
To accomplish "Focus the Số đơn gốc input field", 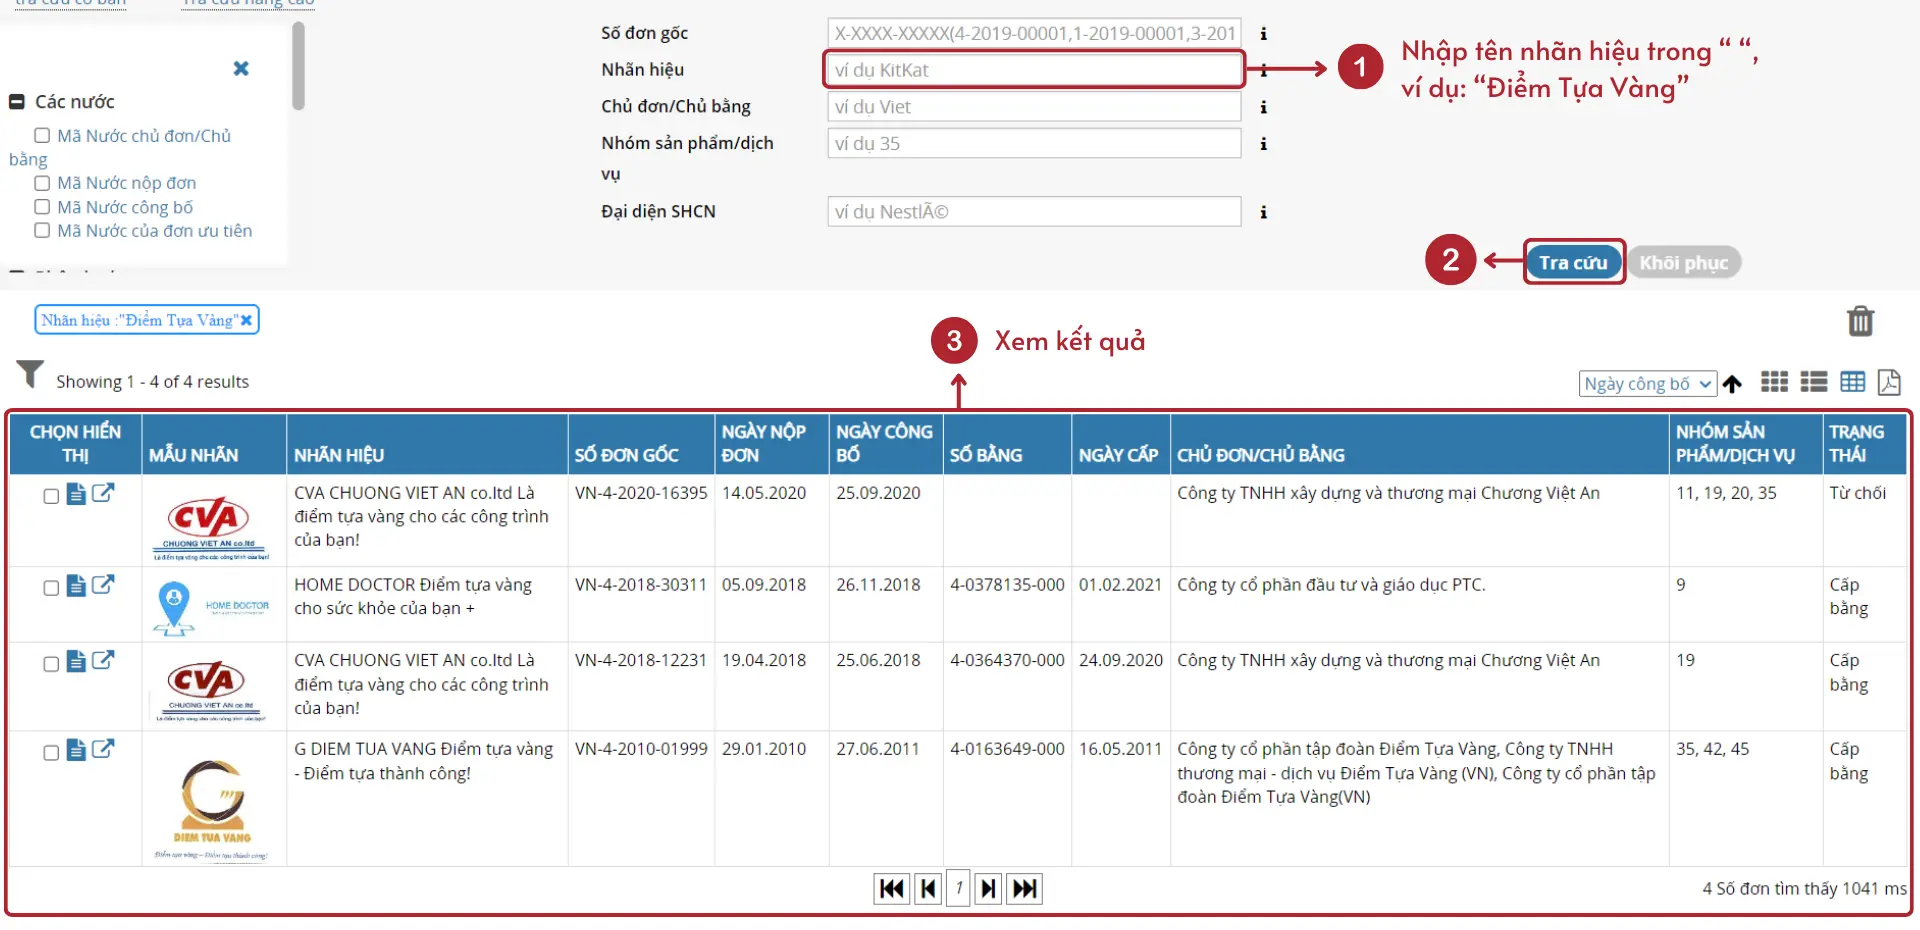I will 1034,33.
